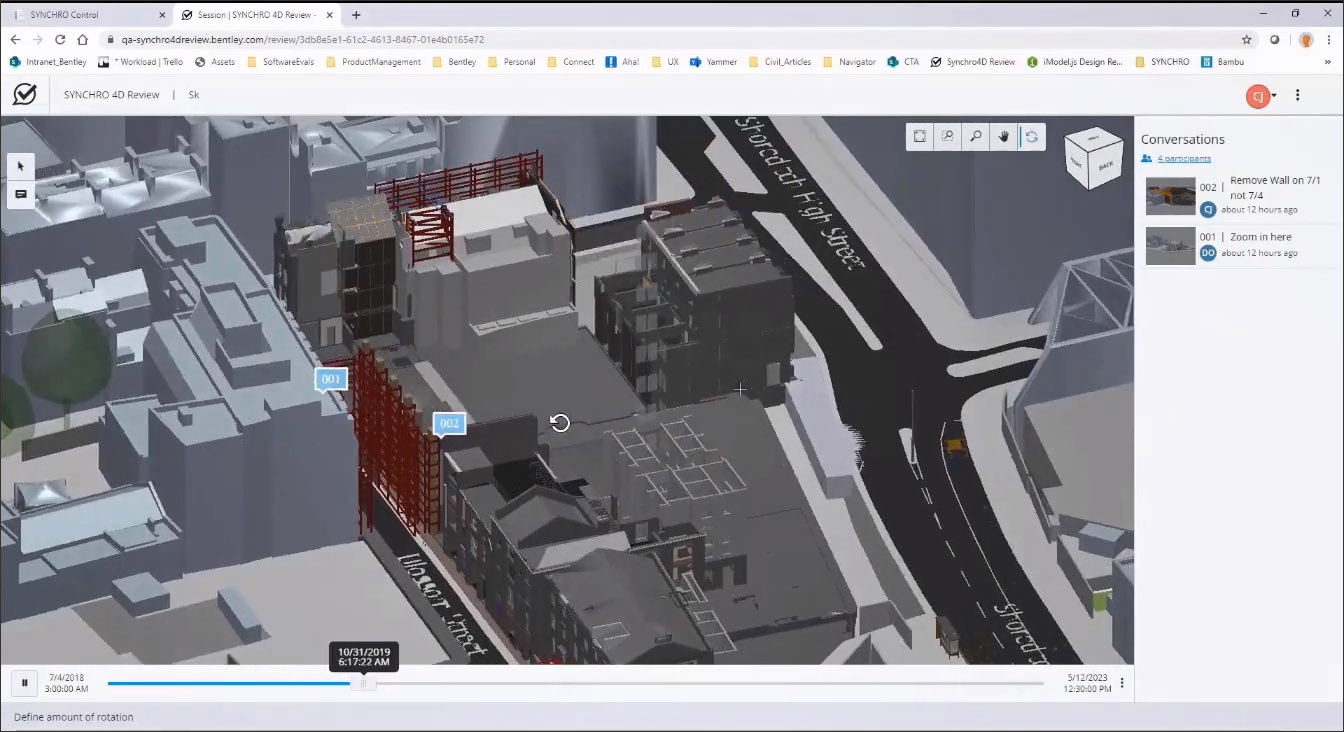Image resolution: width=1344 pixels, height=732 pixels.
Task: Open the Synchro4D Review bookmark
Action: click(972, 62)
